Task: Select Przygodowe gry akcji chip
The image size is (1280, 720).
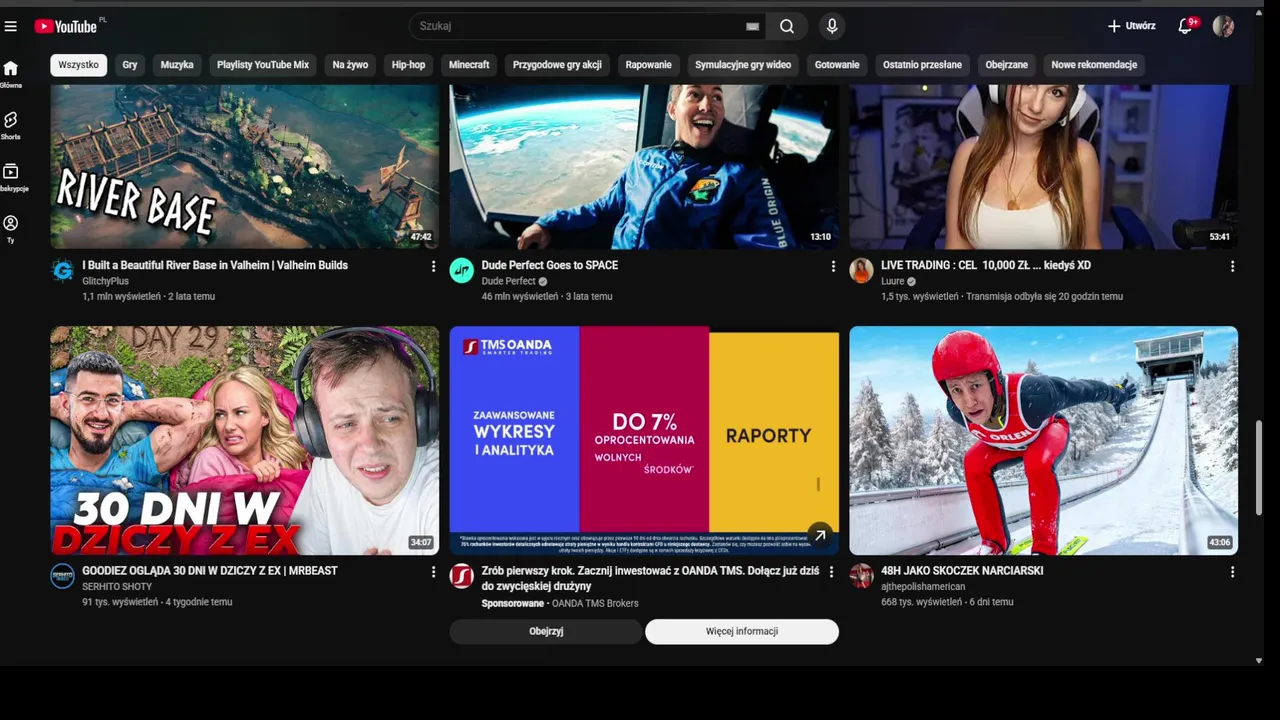Action: pos(557,65)
